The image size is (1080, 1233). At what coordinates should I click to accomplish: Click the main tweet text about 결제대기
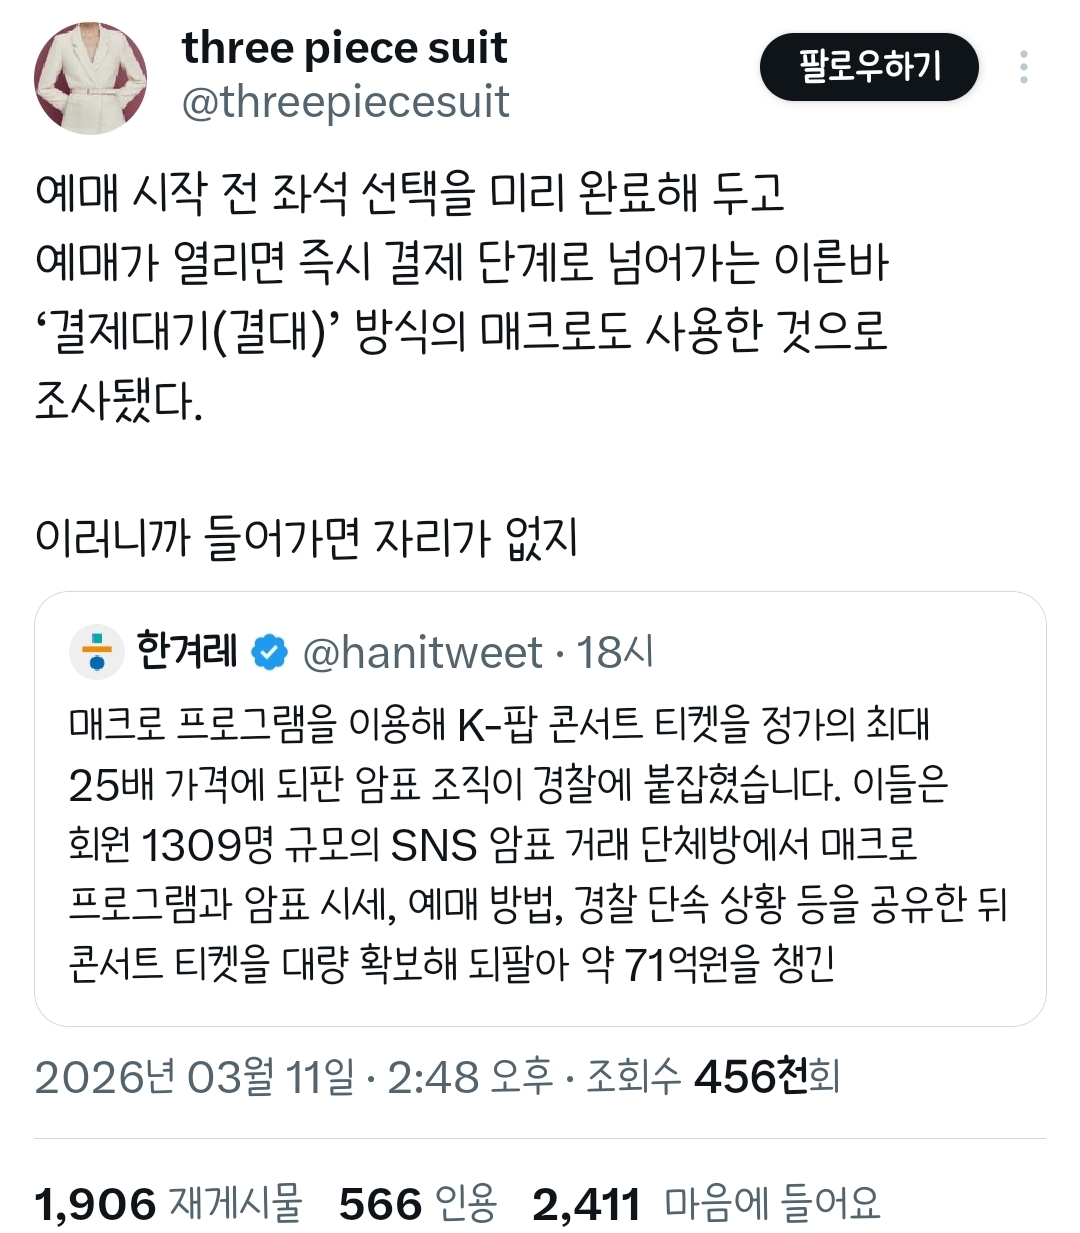pos(462,297)
